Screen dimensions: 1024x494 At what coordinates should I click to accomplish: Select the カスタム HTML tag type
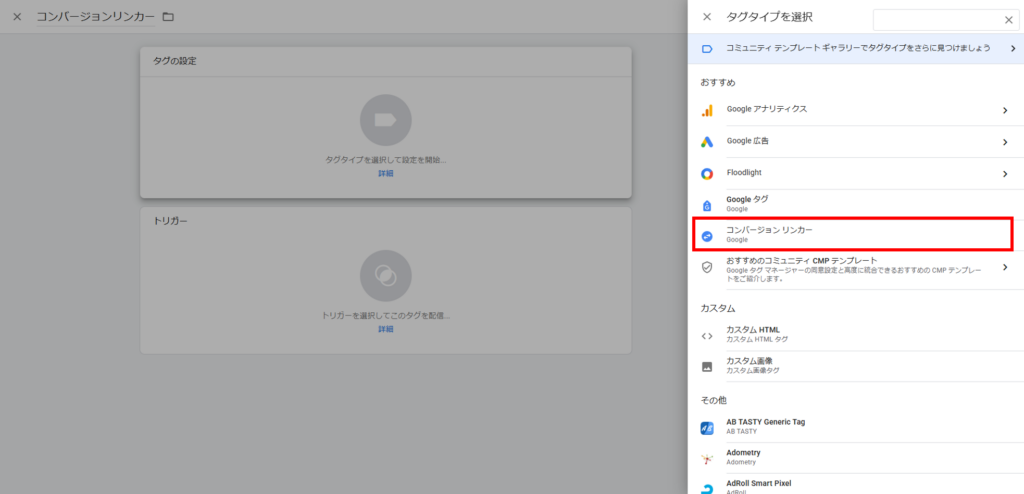(856, 335)
